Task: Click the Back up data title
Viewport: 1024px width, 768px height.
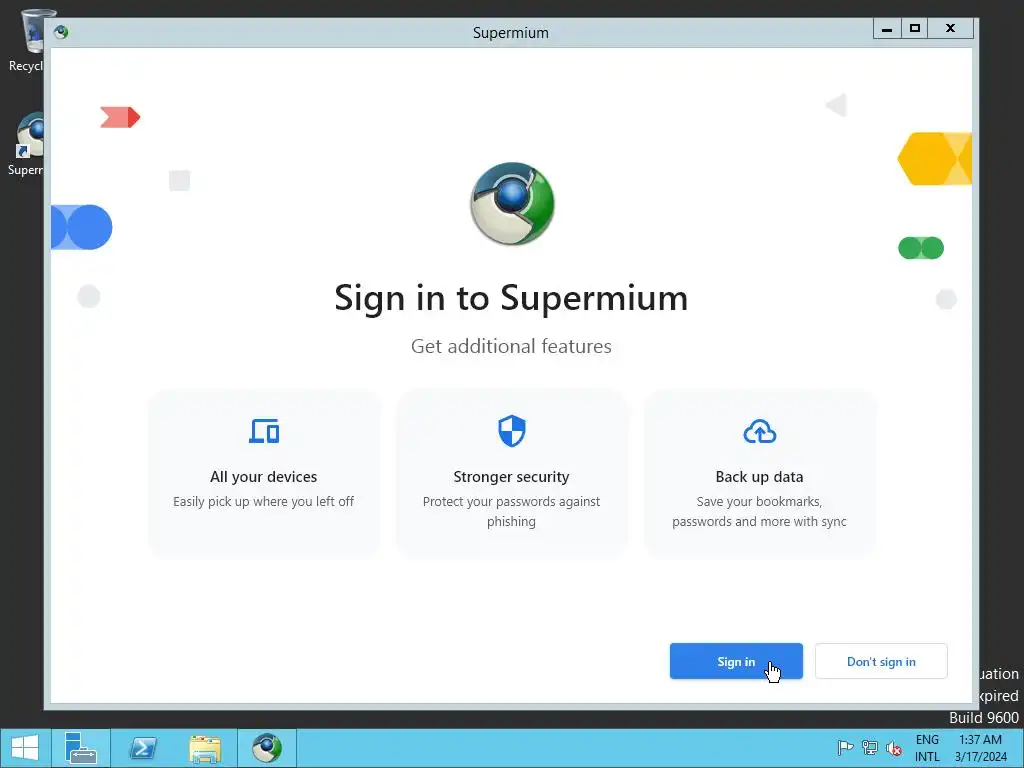Action: (x=760, y=477)
